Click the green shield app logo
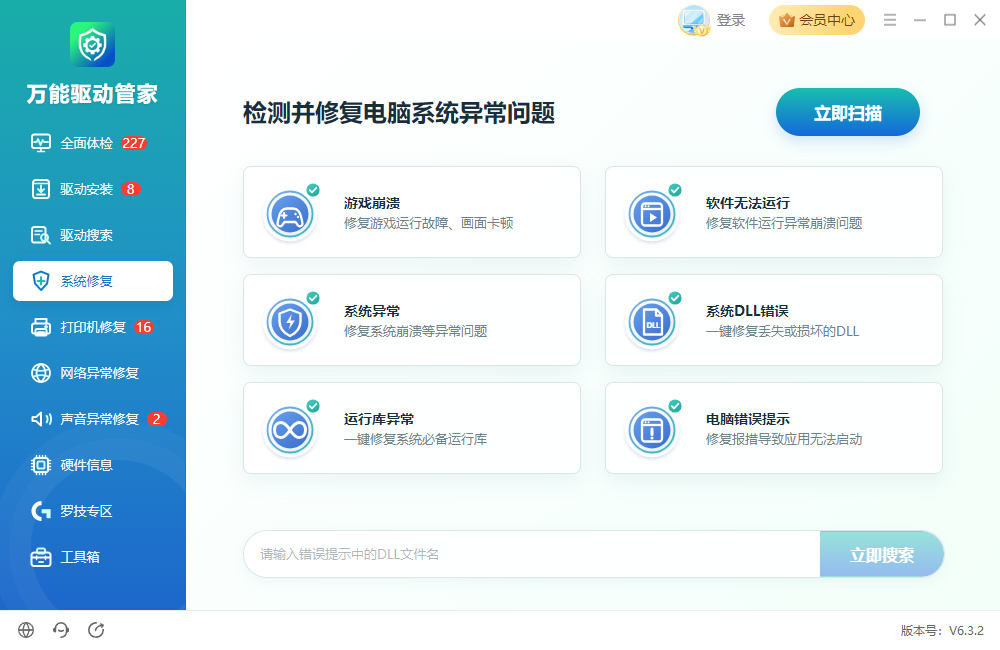This screenshot has height=650, width=1000. point(92,45)
